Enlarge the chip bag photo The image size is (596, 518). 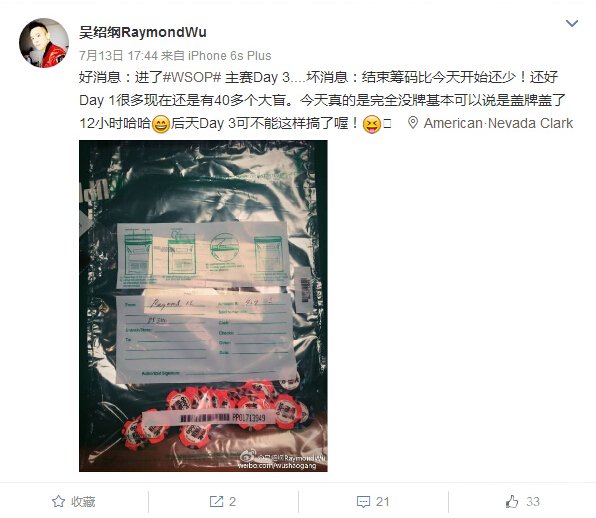click(203, 306)
